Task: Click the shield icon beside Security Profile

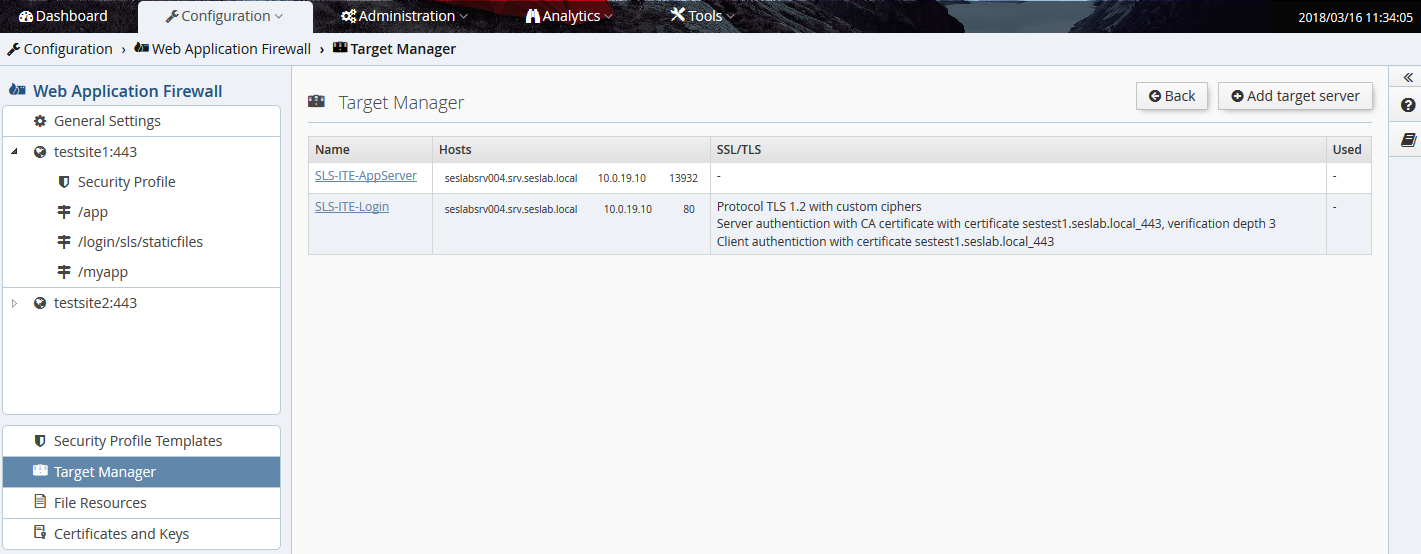Action: coord(64,182)
